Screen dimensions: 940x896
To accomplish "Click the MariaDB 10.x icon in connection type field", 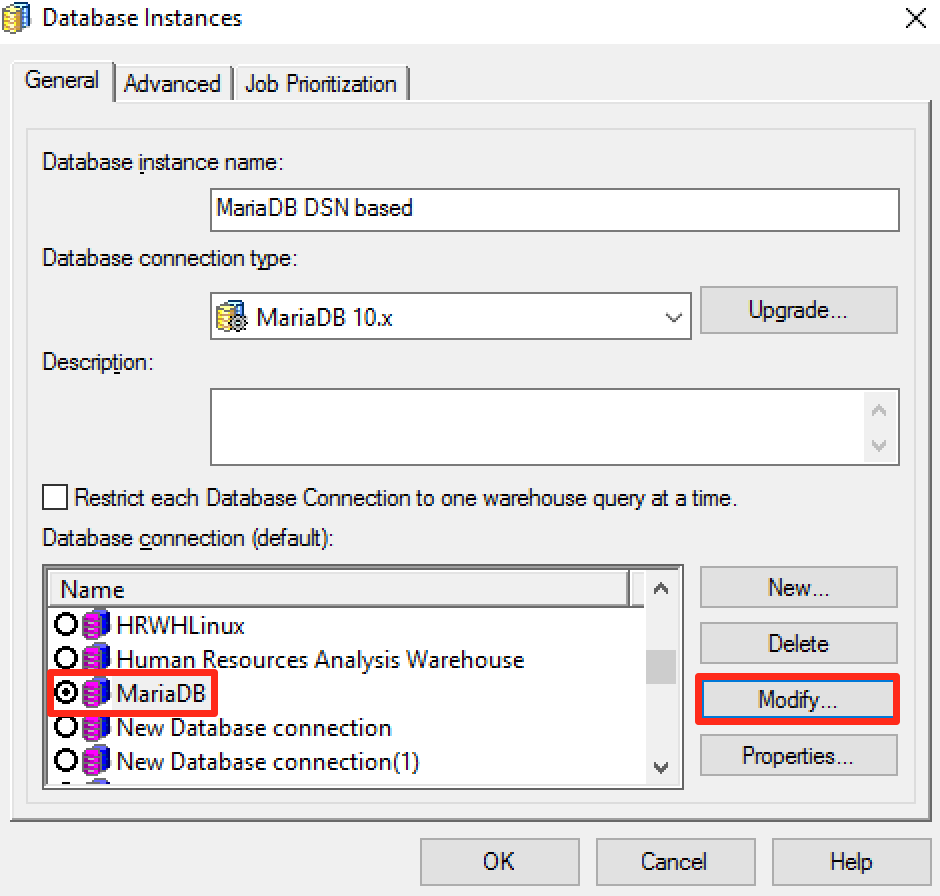I will (231, 314).
